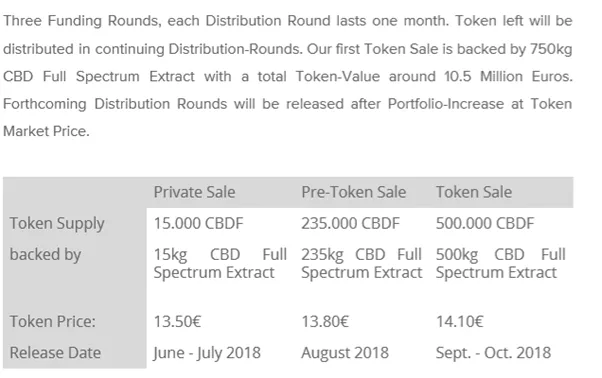Click the 235kg CBD Full Spectrum Extract cell
Image resolution: width=602 pixels, height=378 pixels.
tap(362, 264)
